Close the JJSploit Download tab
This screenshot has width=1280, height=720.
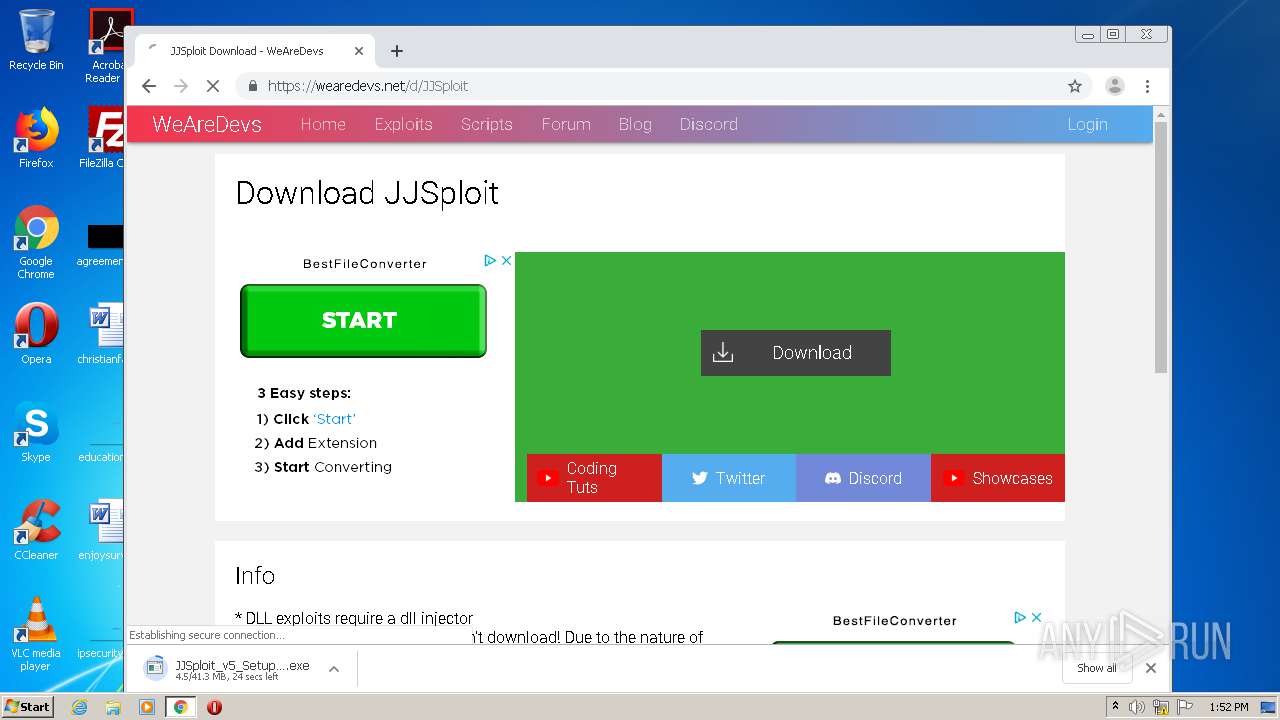click(x=359, y=51)
